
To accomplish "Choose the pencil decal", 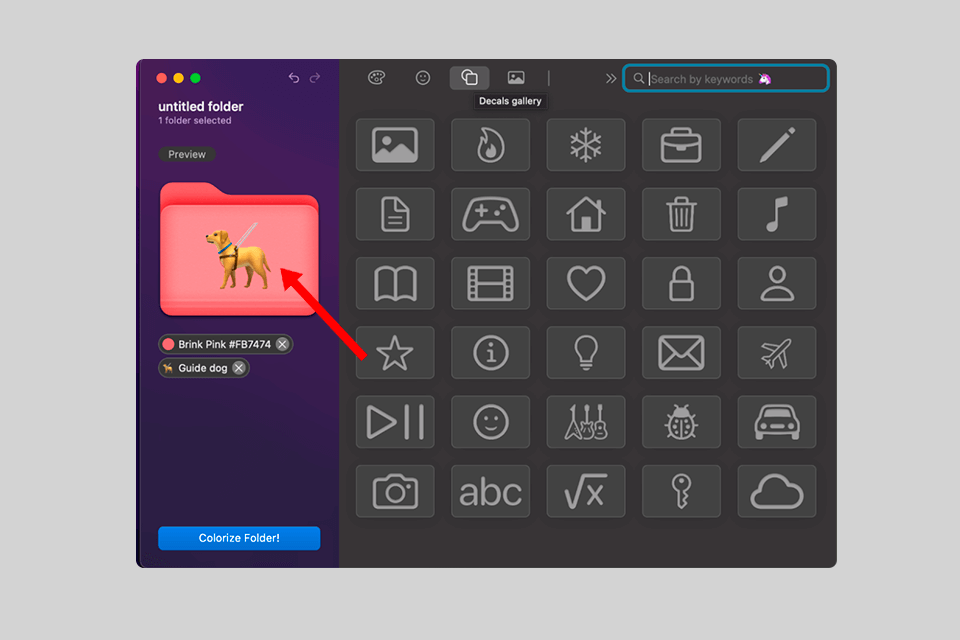I will coord(777,145).
